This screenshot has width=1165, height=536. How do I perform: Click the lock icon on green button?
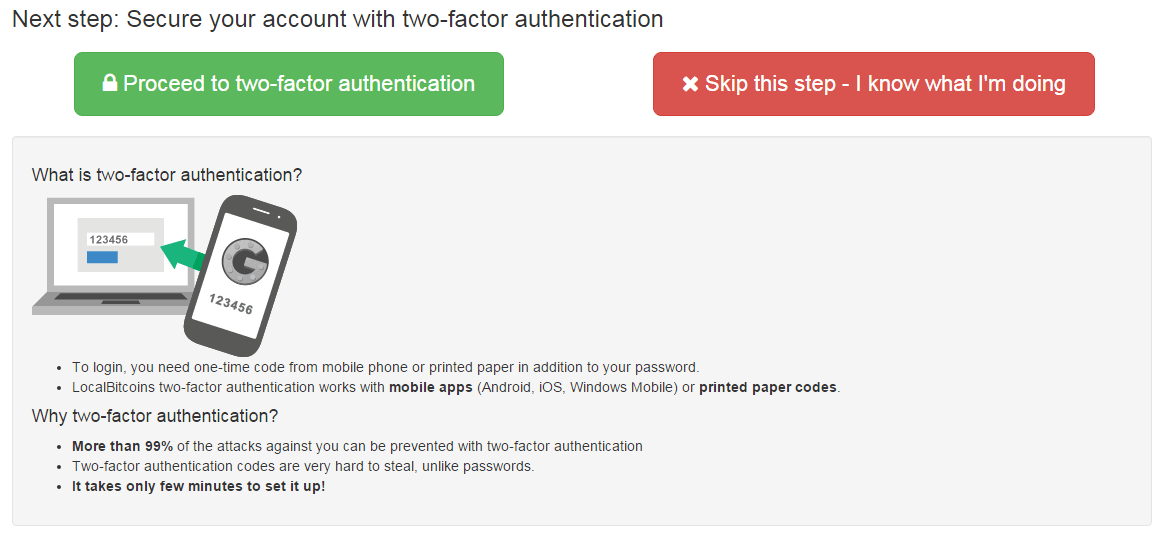110,84
